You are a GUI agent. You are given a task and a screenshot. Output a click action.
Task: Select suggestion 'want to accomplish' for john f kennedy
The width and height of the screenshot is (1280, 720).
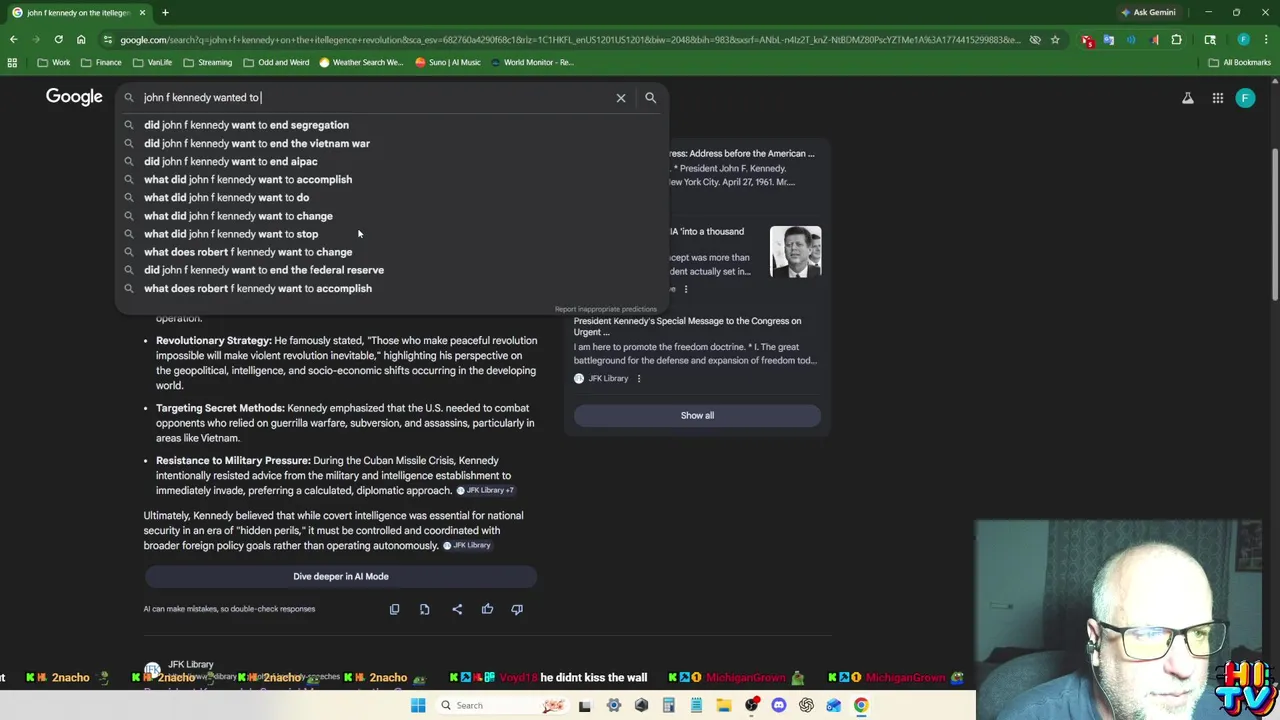pos(390,179)
